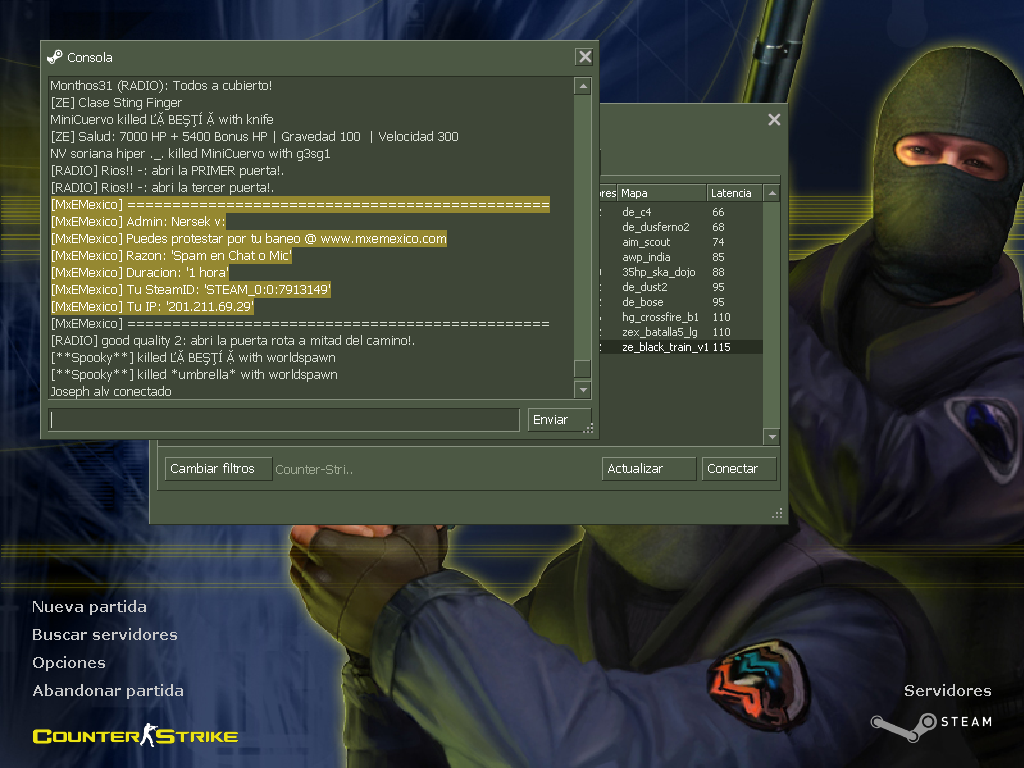
Task: Close the server browser window behind the console
Action: pyautogui.click(x=774, y=120)
